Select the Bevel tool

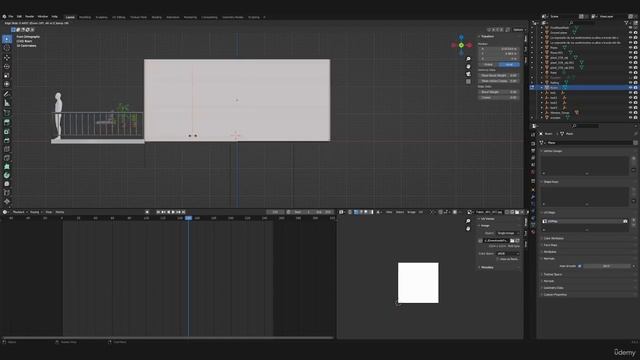coord(7,140)
